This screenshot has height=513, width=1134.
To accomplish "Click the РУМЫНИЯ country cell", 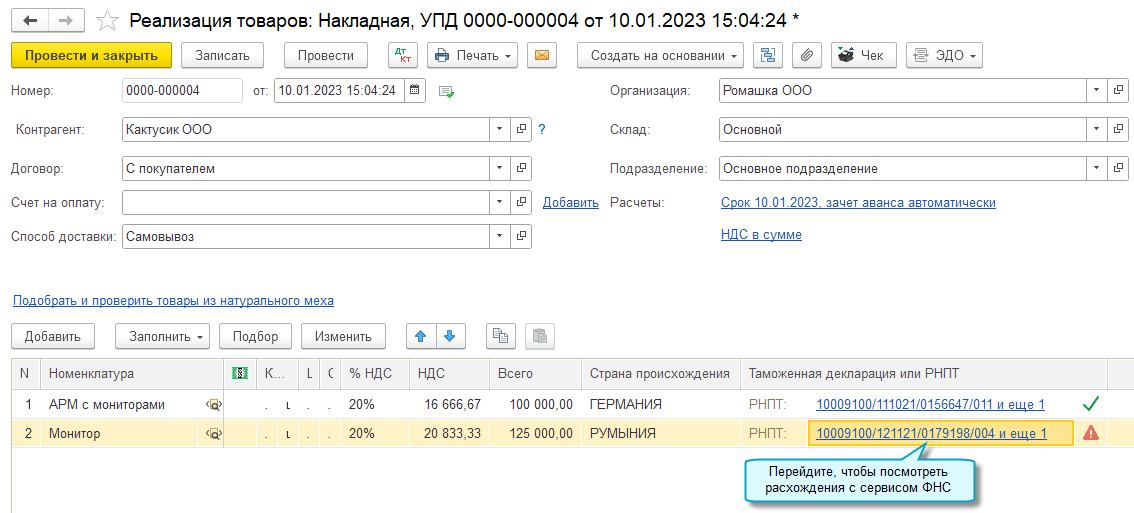I will click(x=661, y=433).
